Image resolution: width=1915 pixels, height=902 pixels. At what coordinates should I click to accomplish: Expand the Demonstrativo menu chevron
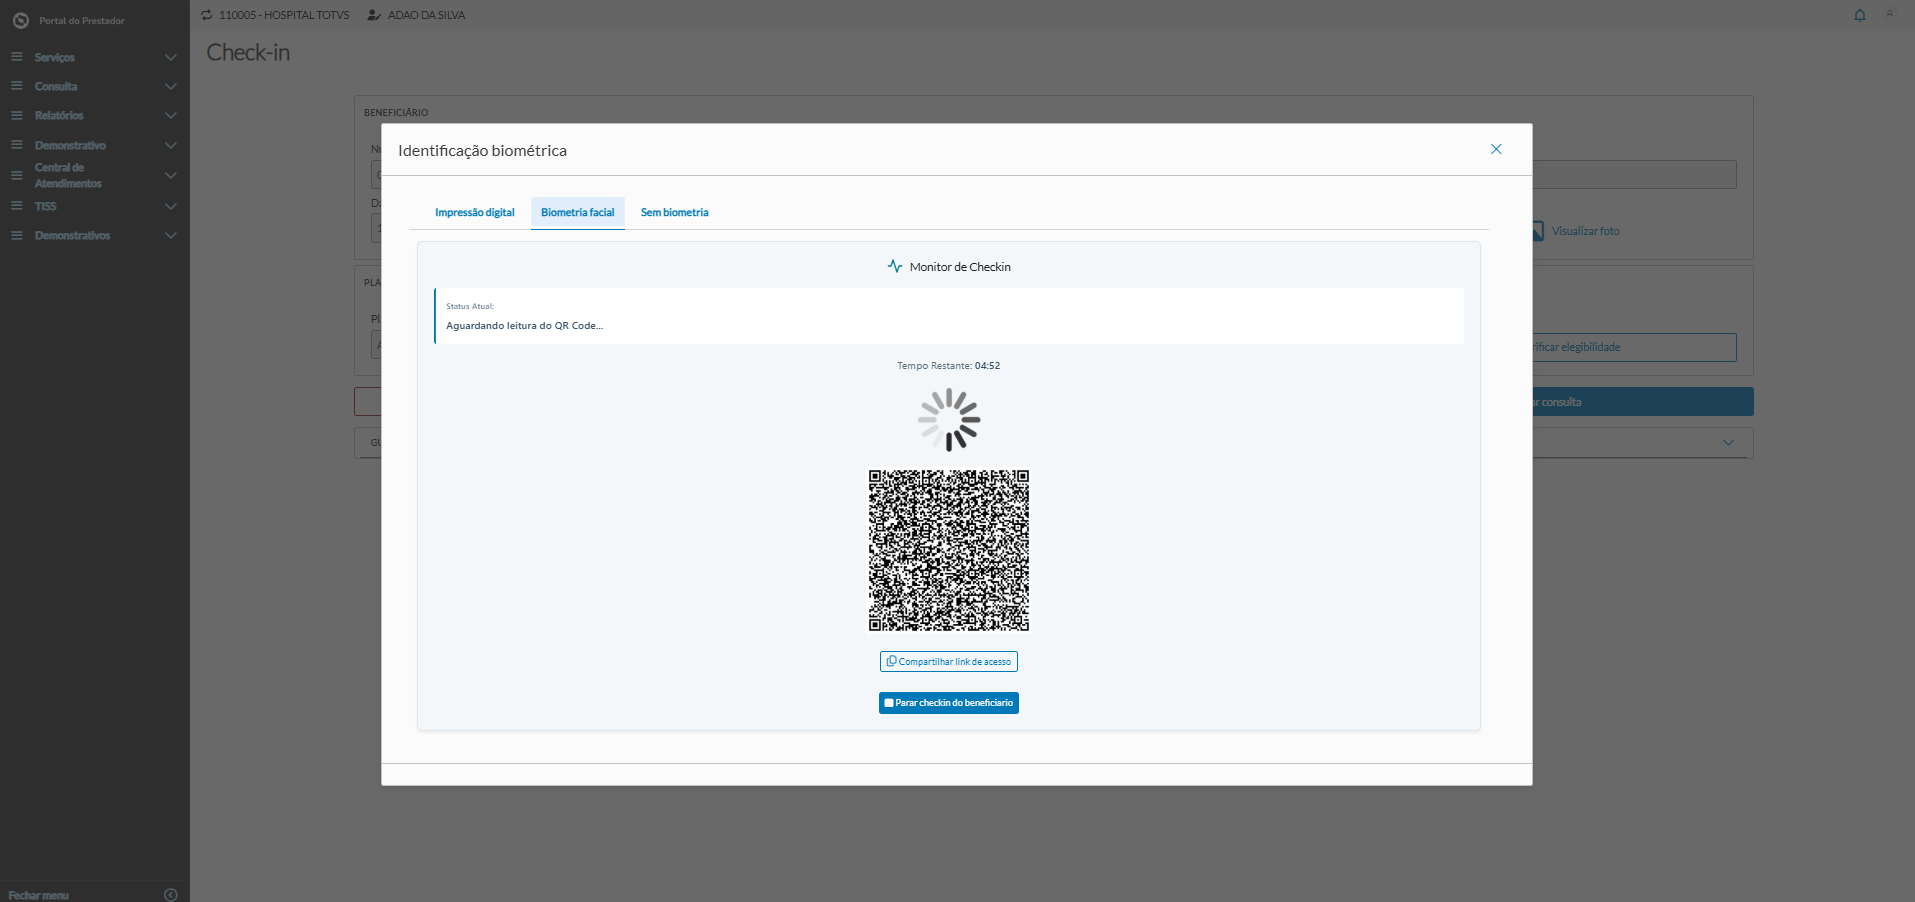point(171,145)
